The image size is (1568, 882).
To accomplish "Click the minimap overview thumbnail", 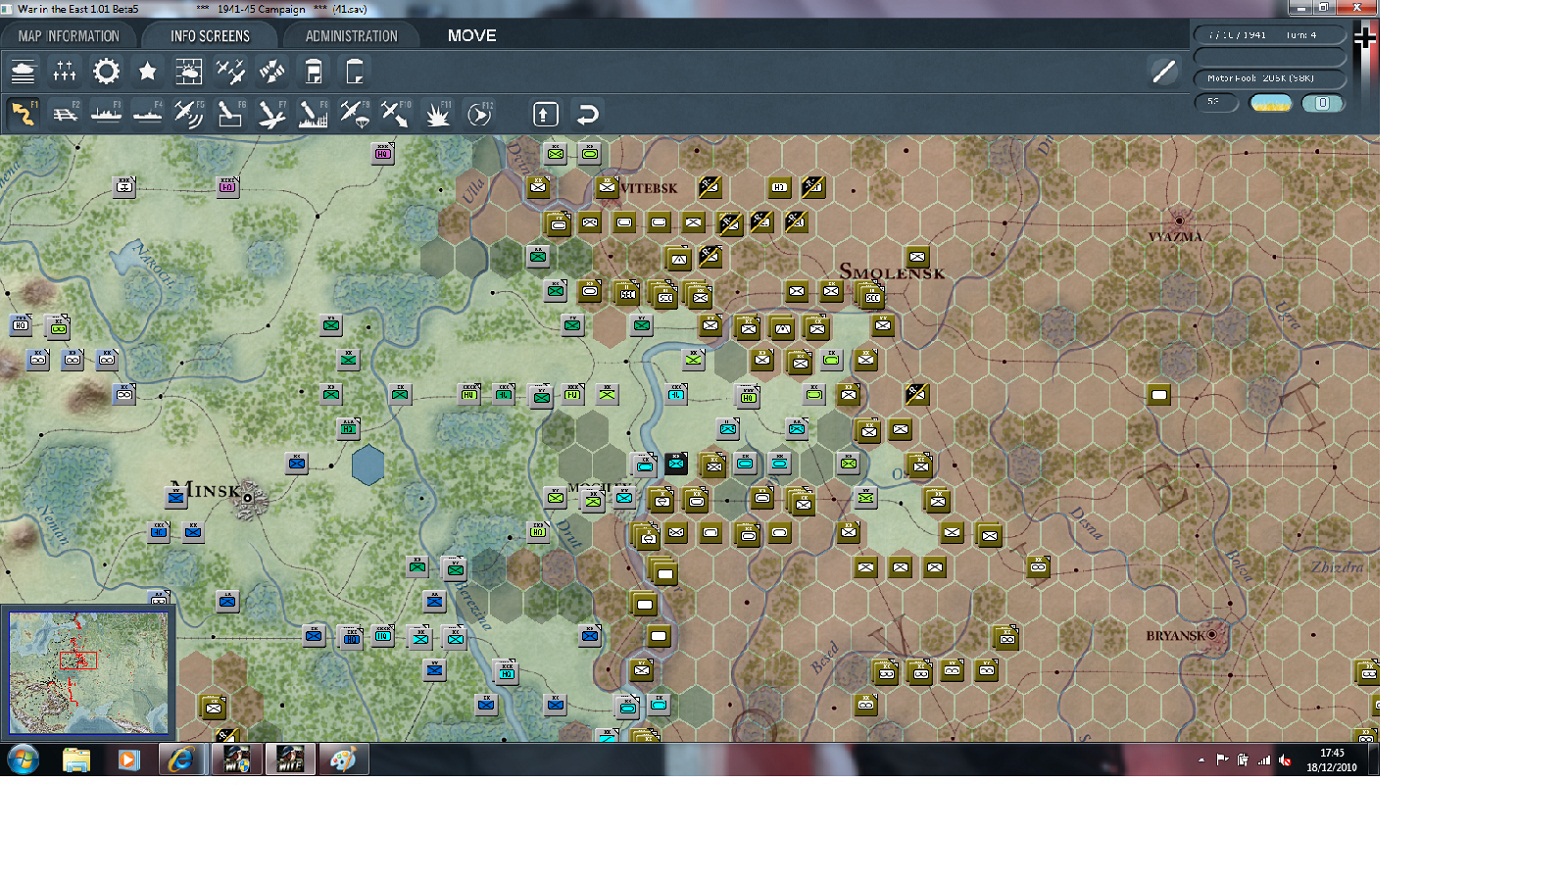I will (x=88, y=673).
